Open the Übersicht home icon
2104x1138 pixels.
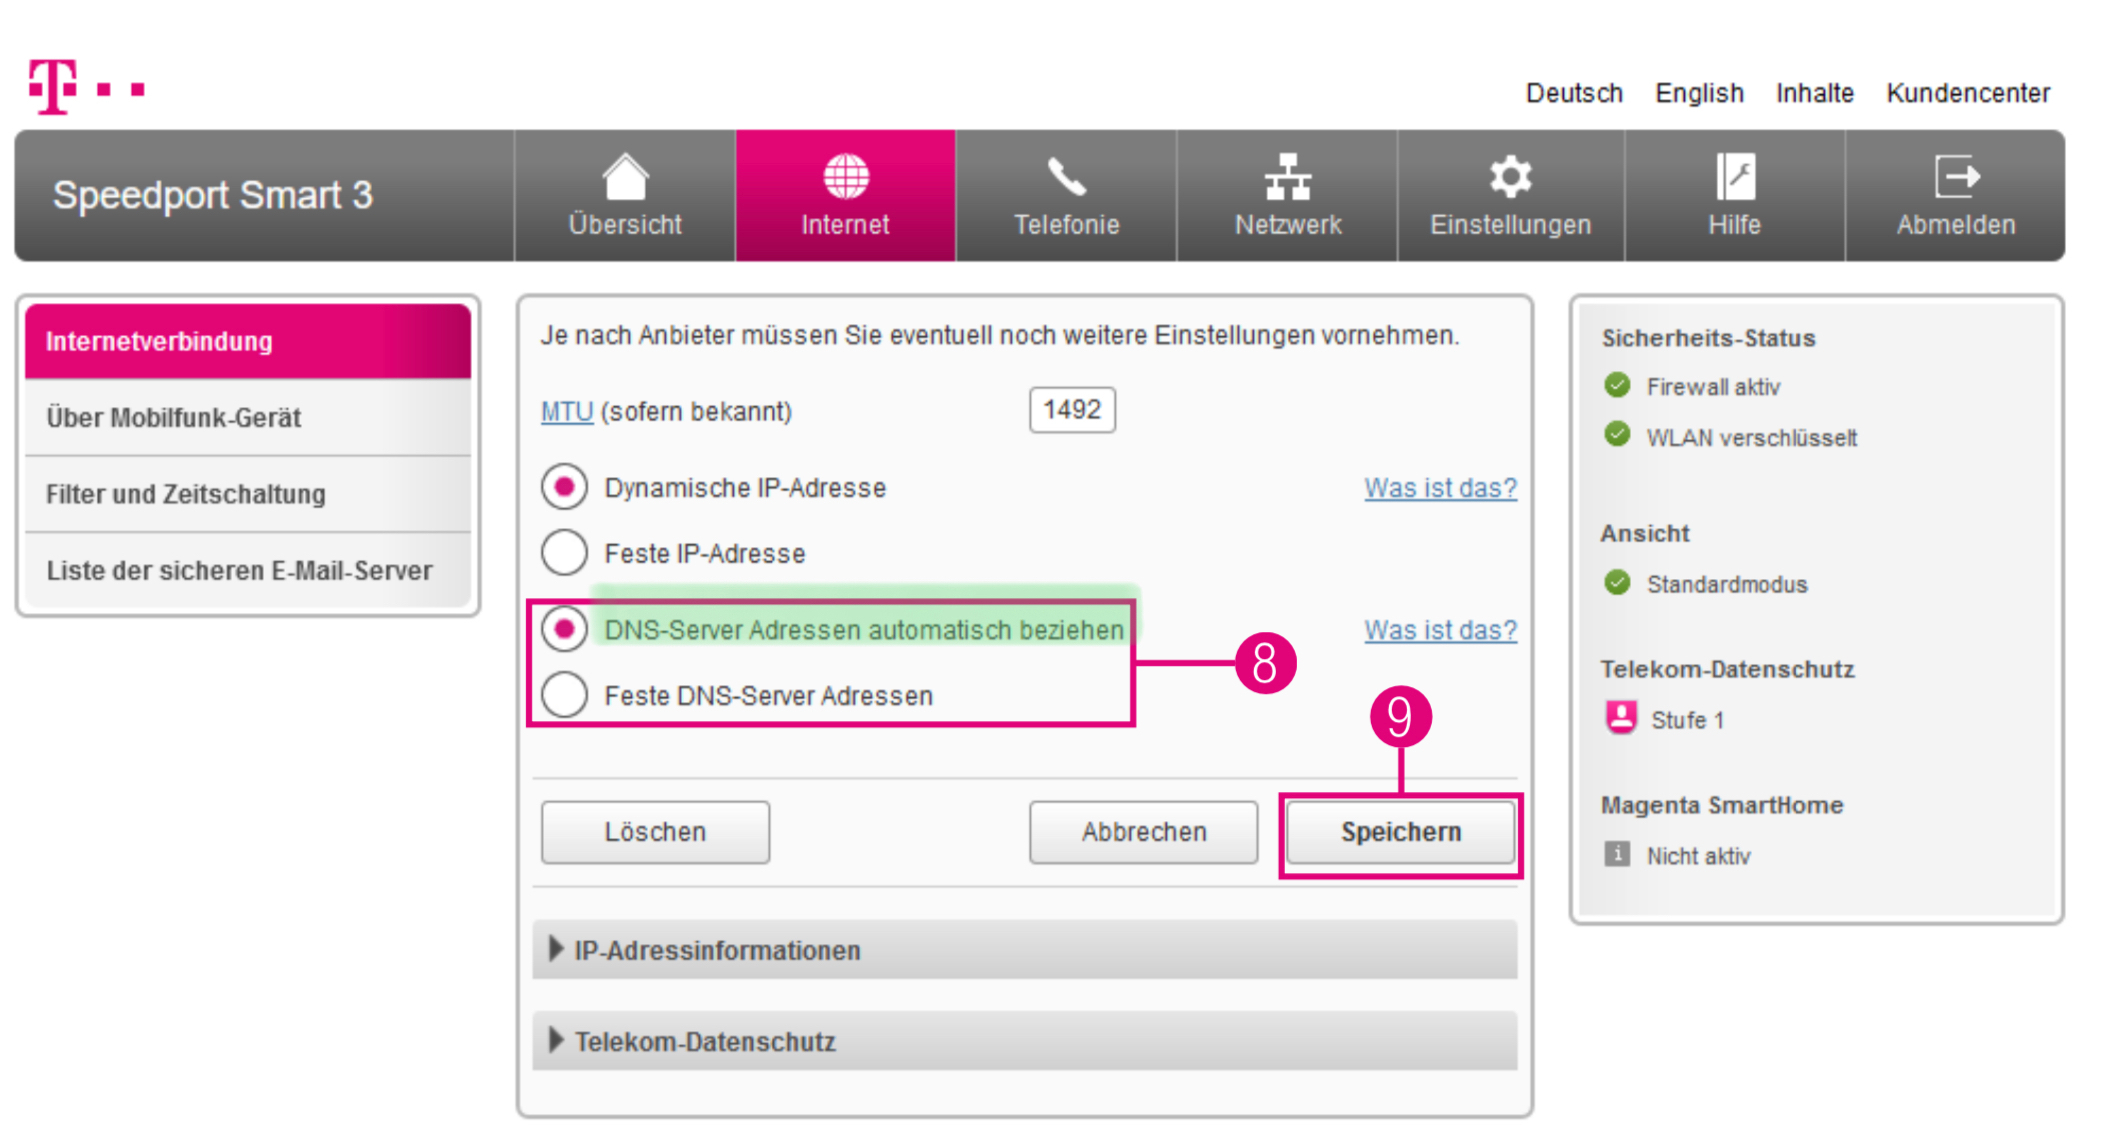click(625, 177)
